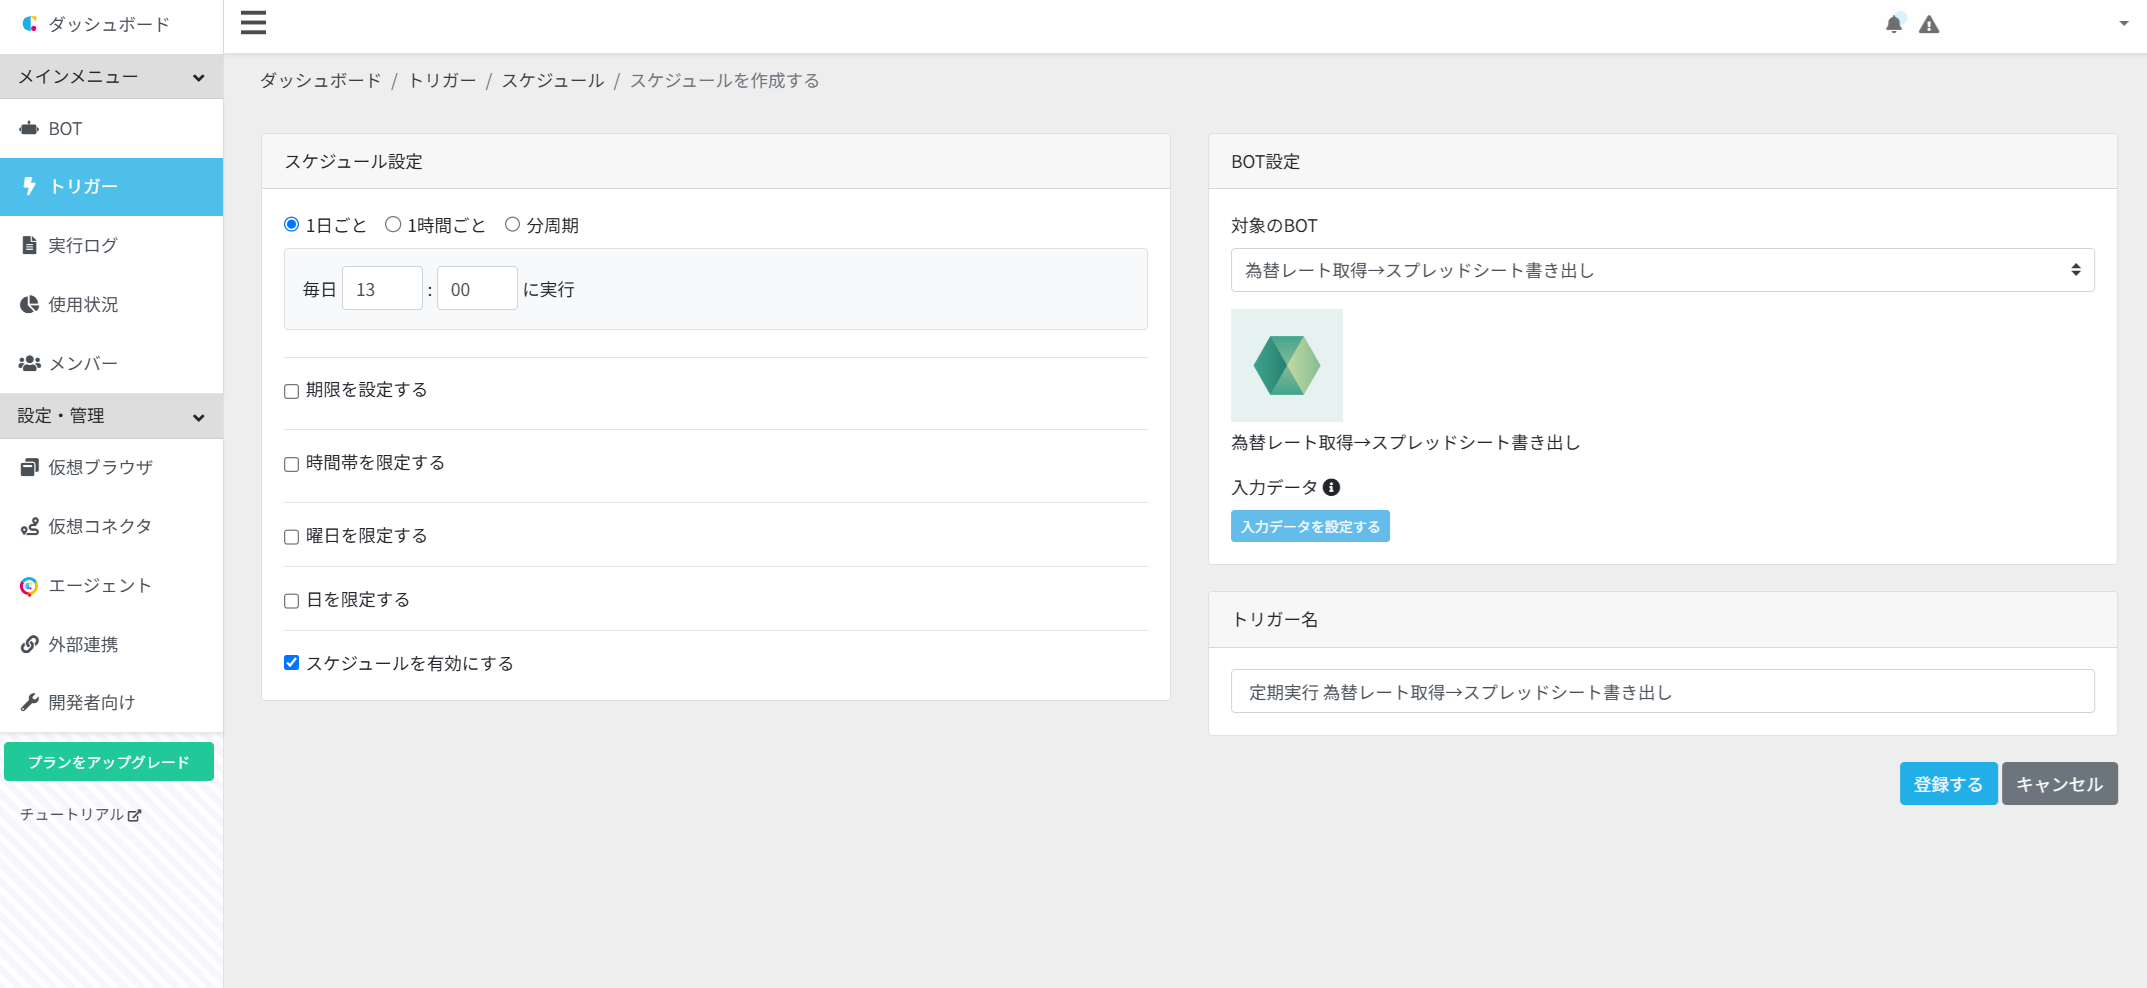2147x988 pixels.
Task: Open the 対象のBOT selector
Action: (x=1661, y=270)
